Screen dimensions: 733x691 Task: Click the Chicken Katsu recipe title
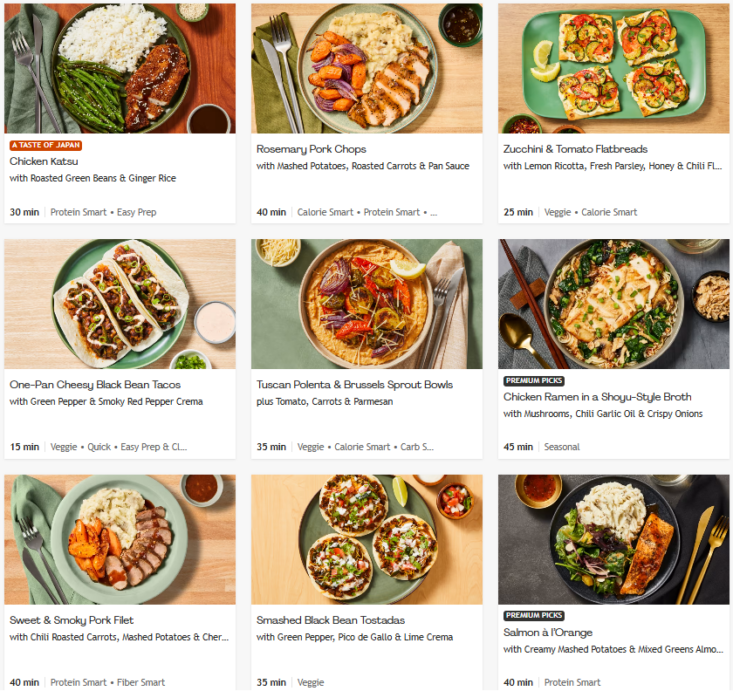coord(44,161)
